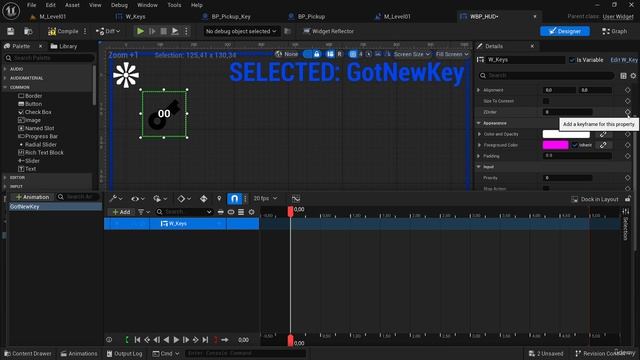Play the level in editor
This screenshot has width=640, height=360.
click(x=140, y=31)
